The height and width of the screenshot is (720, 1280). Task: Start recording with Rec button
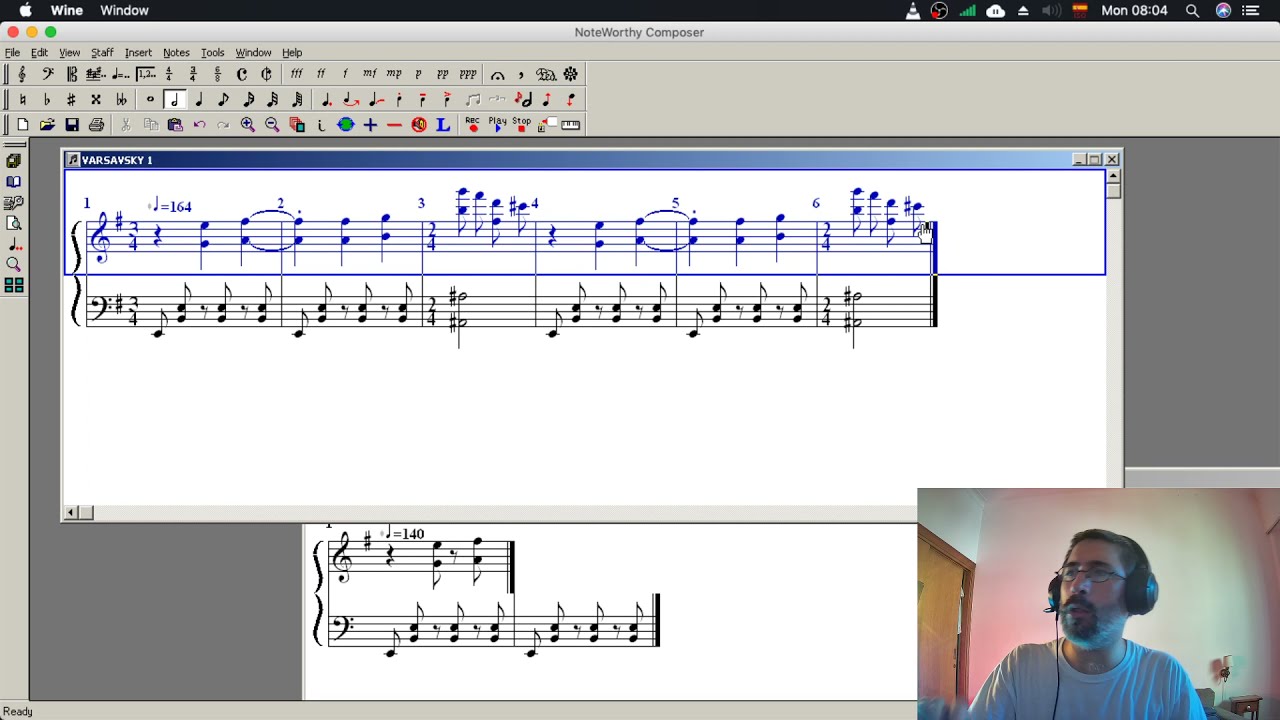pyautogui.click(x=473, y=124)
